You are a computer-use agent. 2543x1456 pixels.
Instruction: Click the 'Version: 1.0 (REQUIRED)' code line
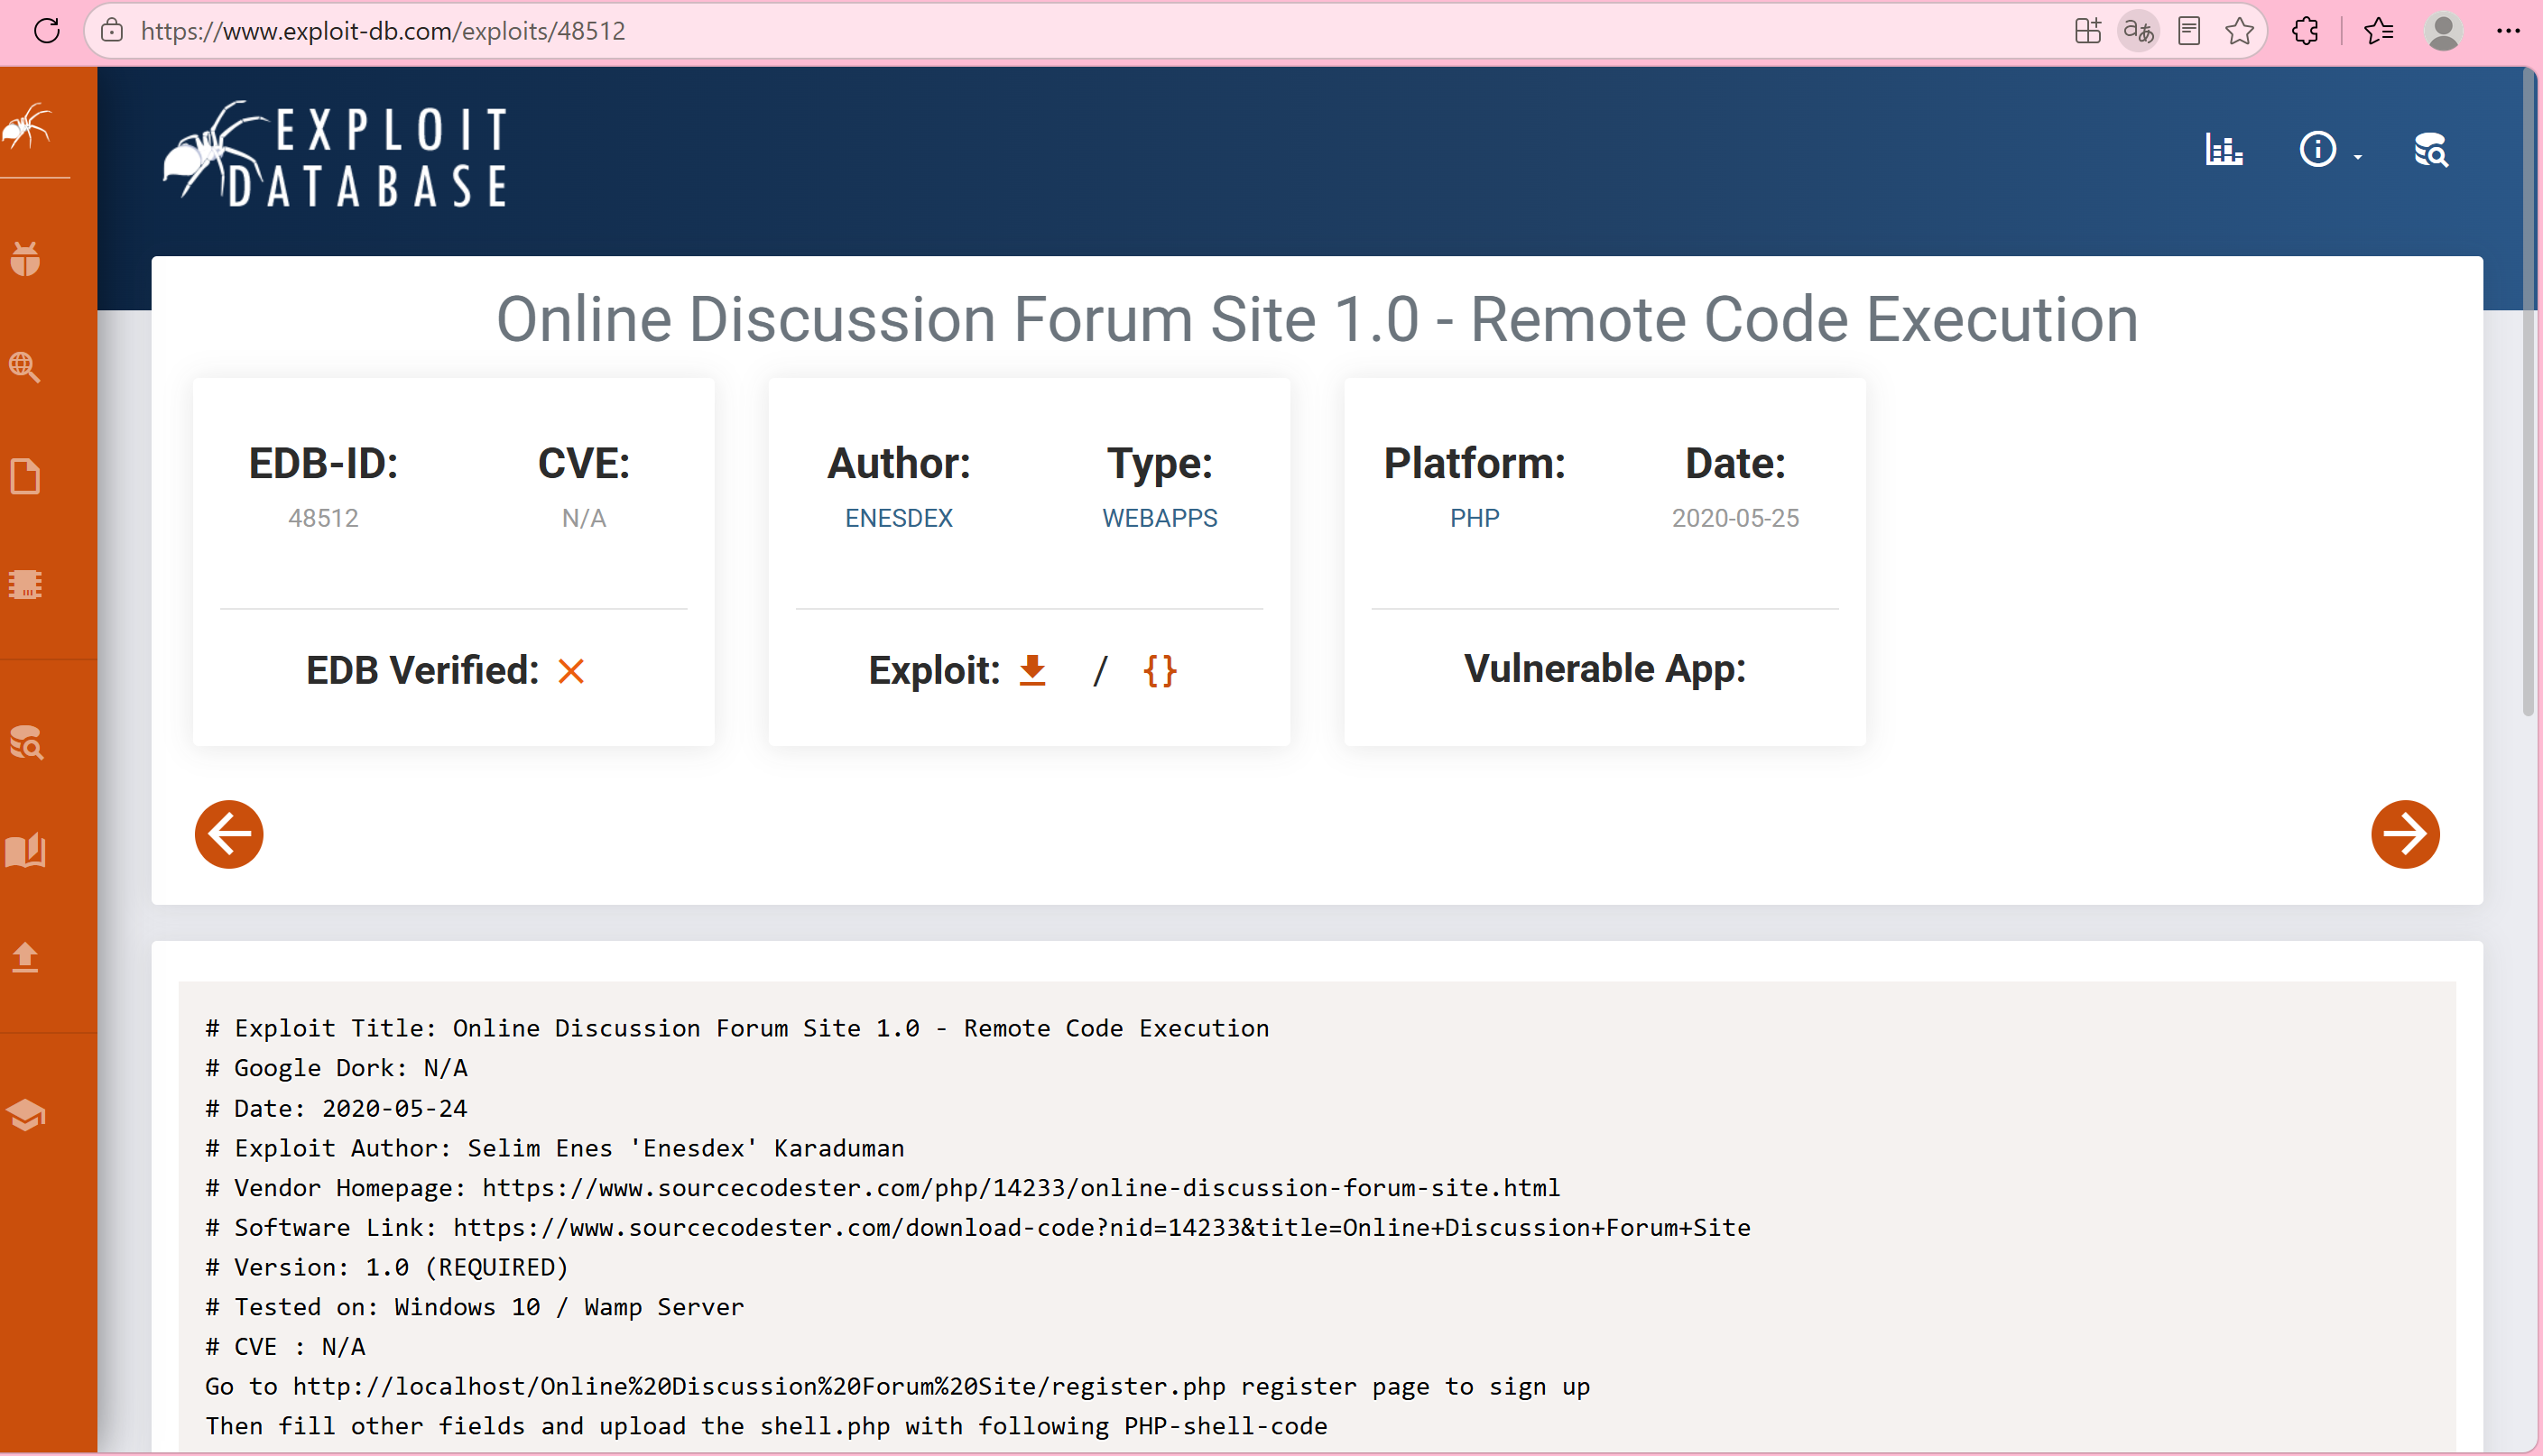point(387,1267)
